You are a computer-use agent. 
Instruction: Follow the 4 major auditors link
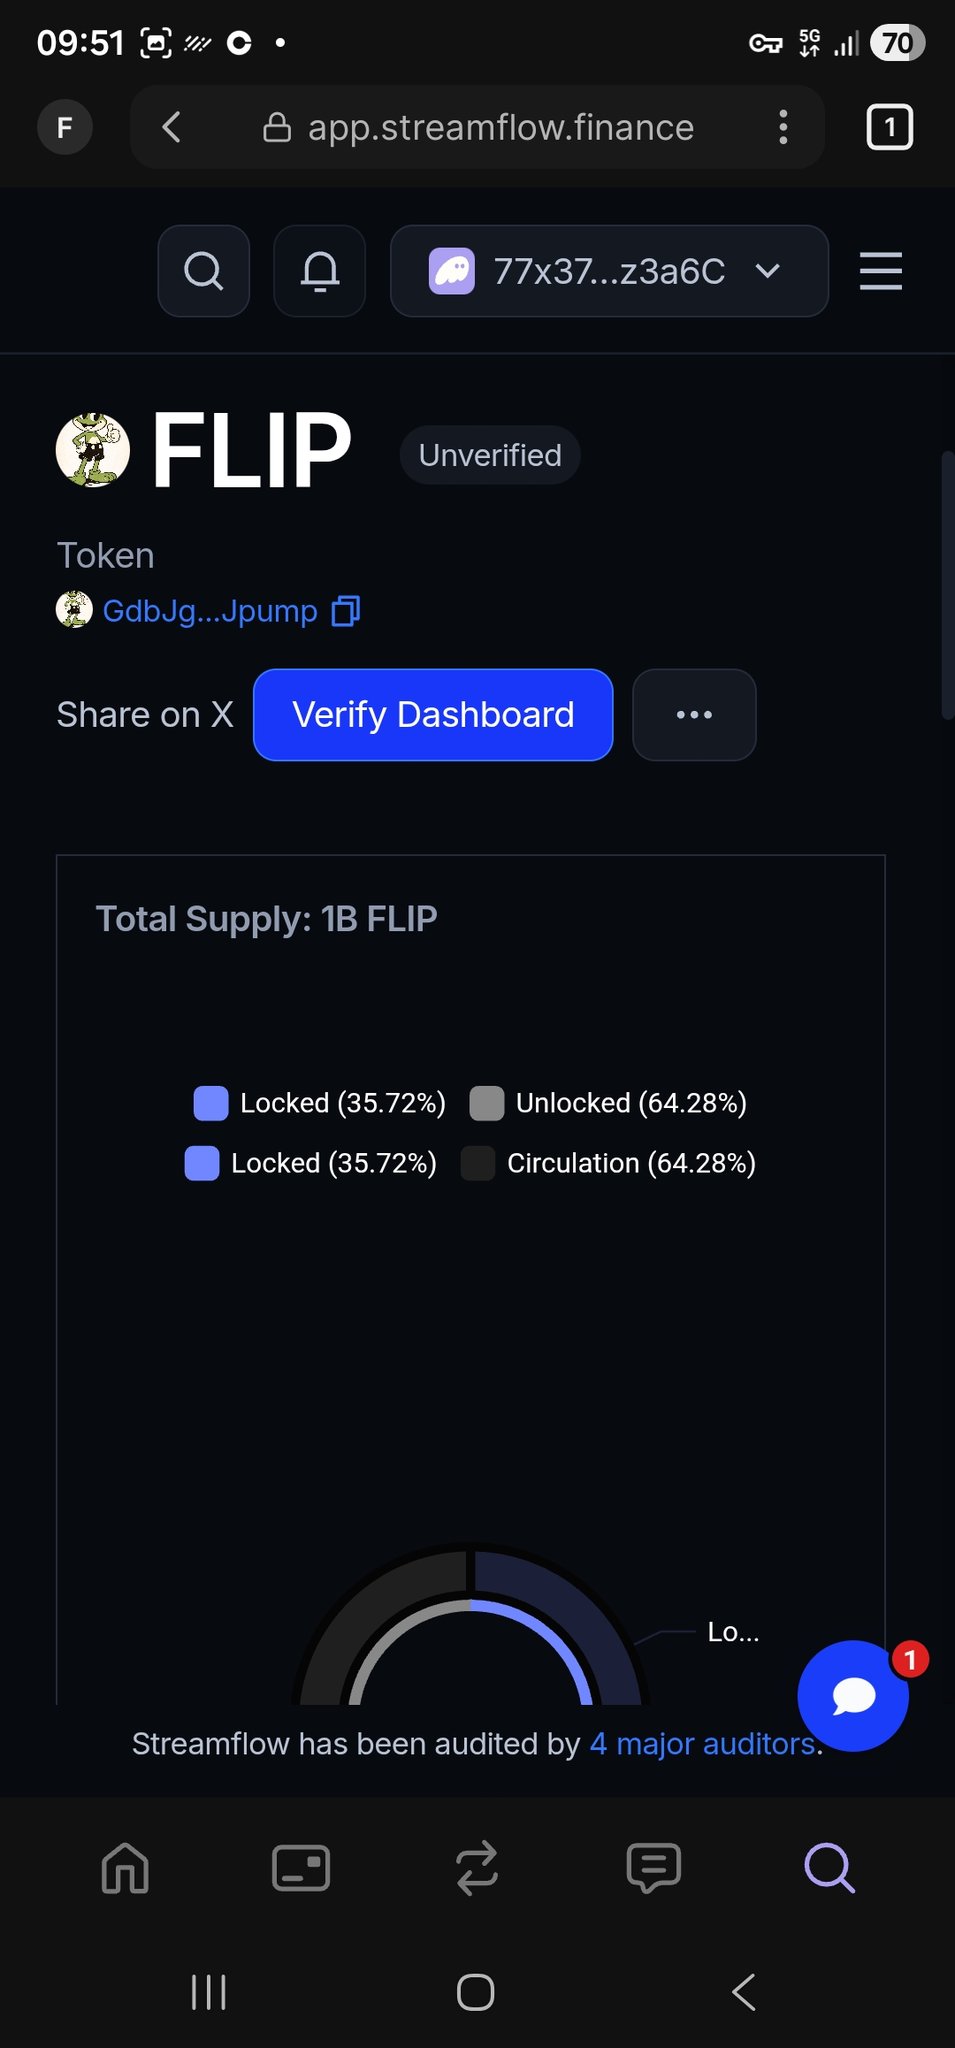pyautogui.click(x=703, y=1744)
